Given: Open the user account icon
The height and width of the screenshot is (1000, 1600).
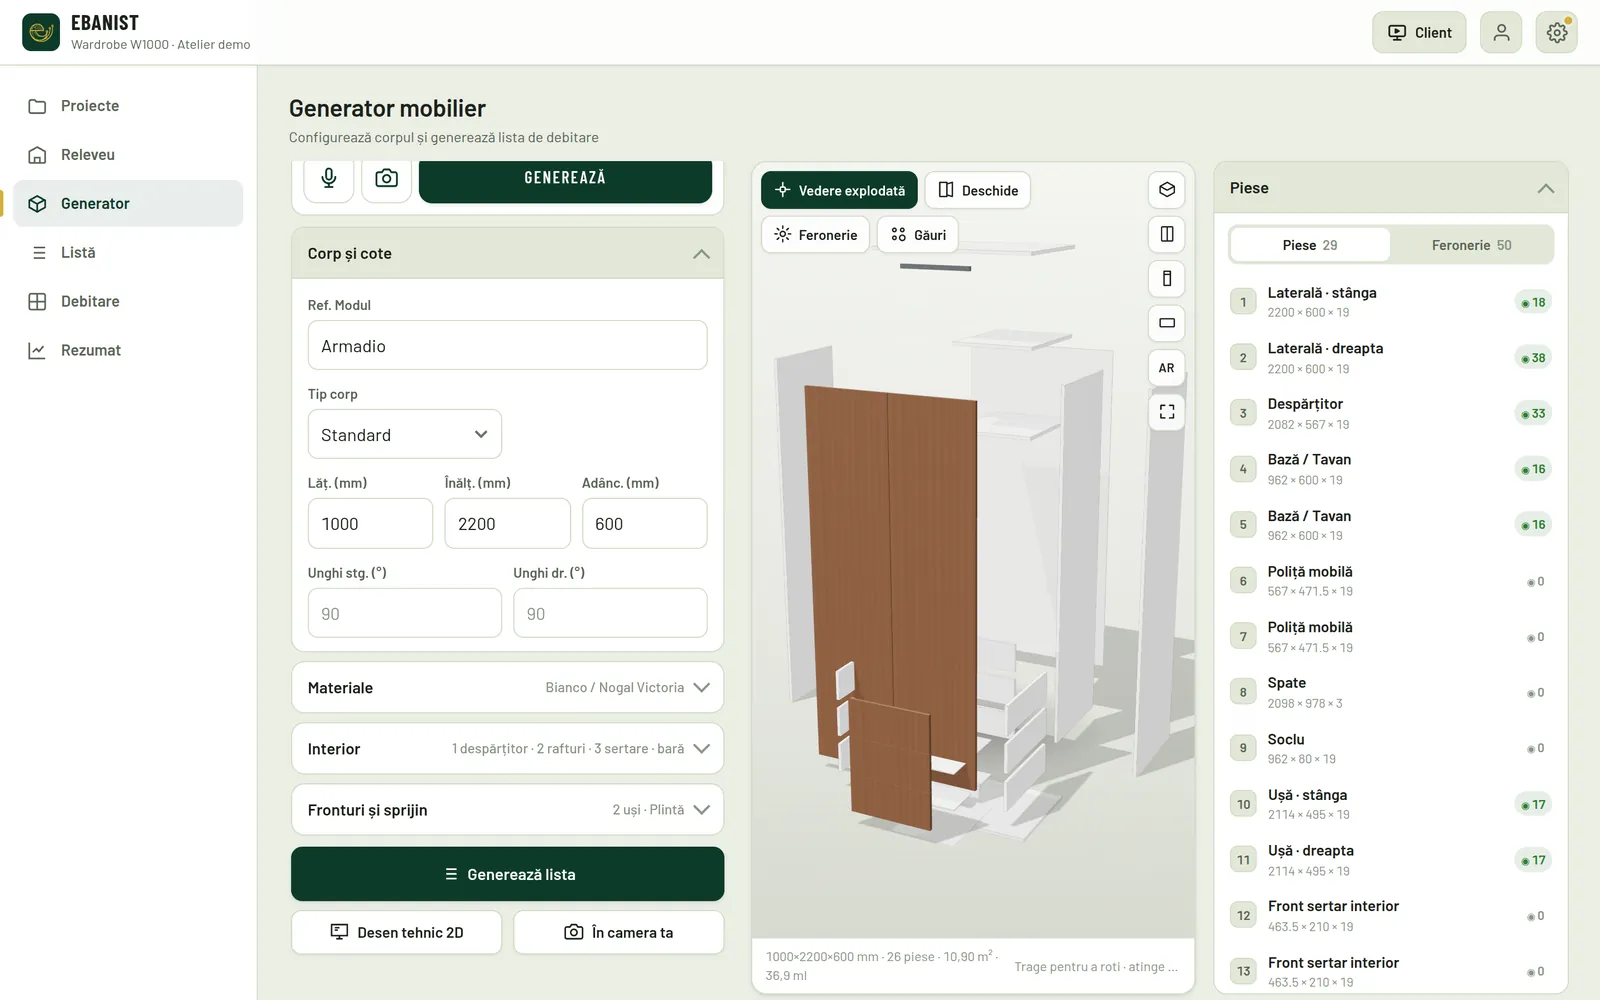Looking at the screenshot, I should [x=1501, y=33].
